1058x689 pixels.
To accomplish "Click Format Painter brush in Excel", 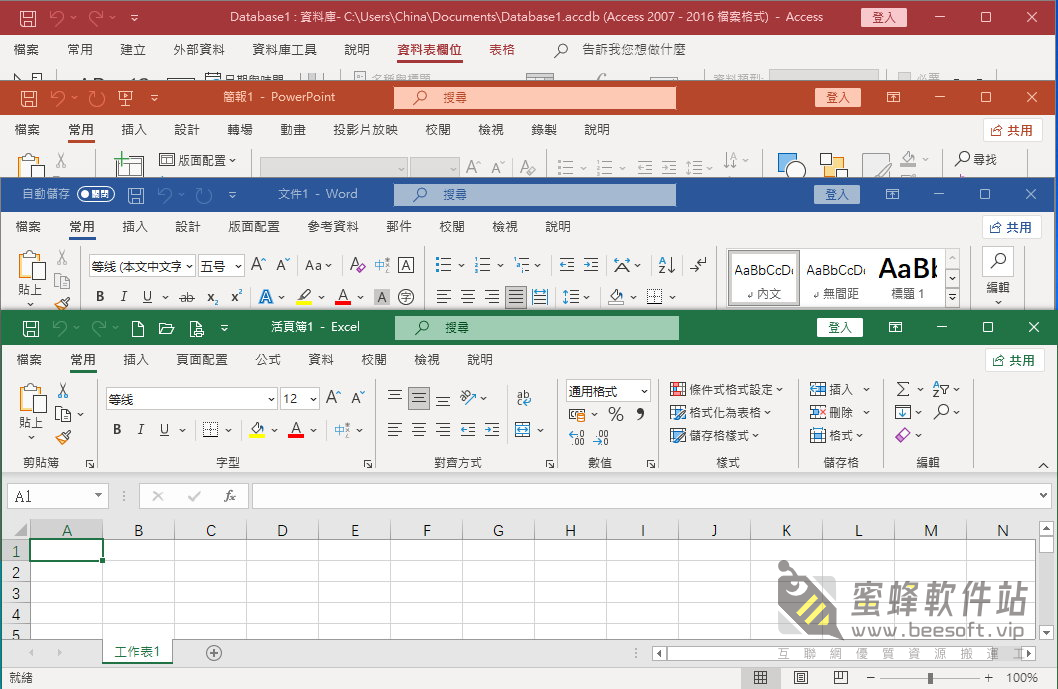I will pyautogui.click(x=63, y=437).
